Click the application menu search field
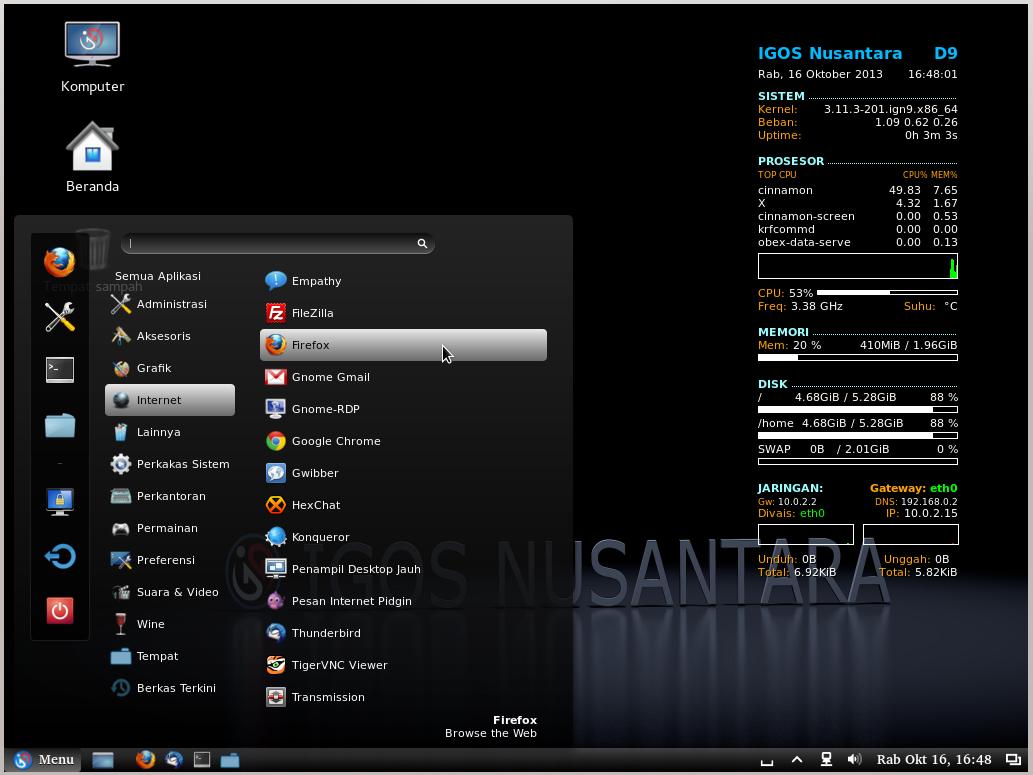The image size is (1033, 775). [x=270, y=244]
